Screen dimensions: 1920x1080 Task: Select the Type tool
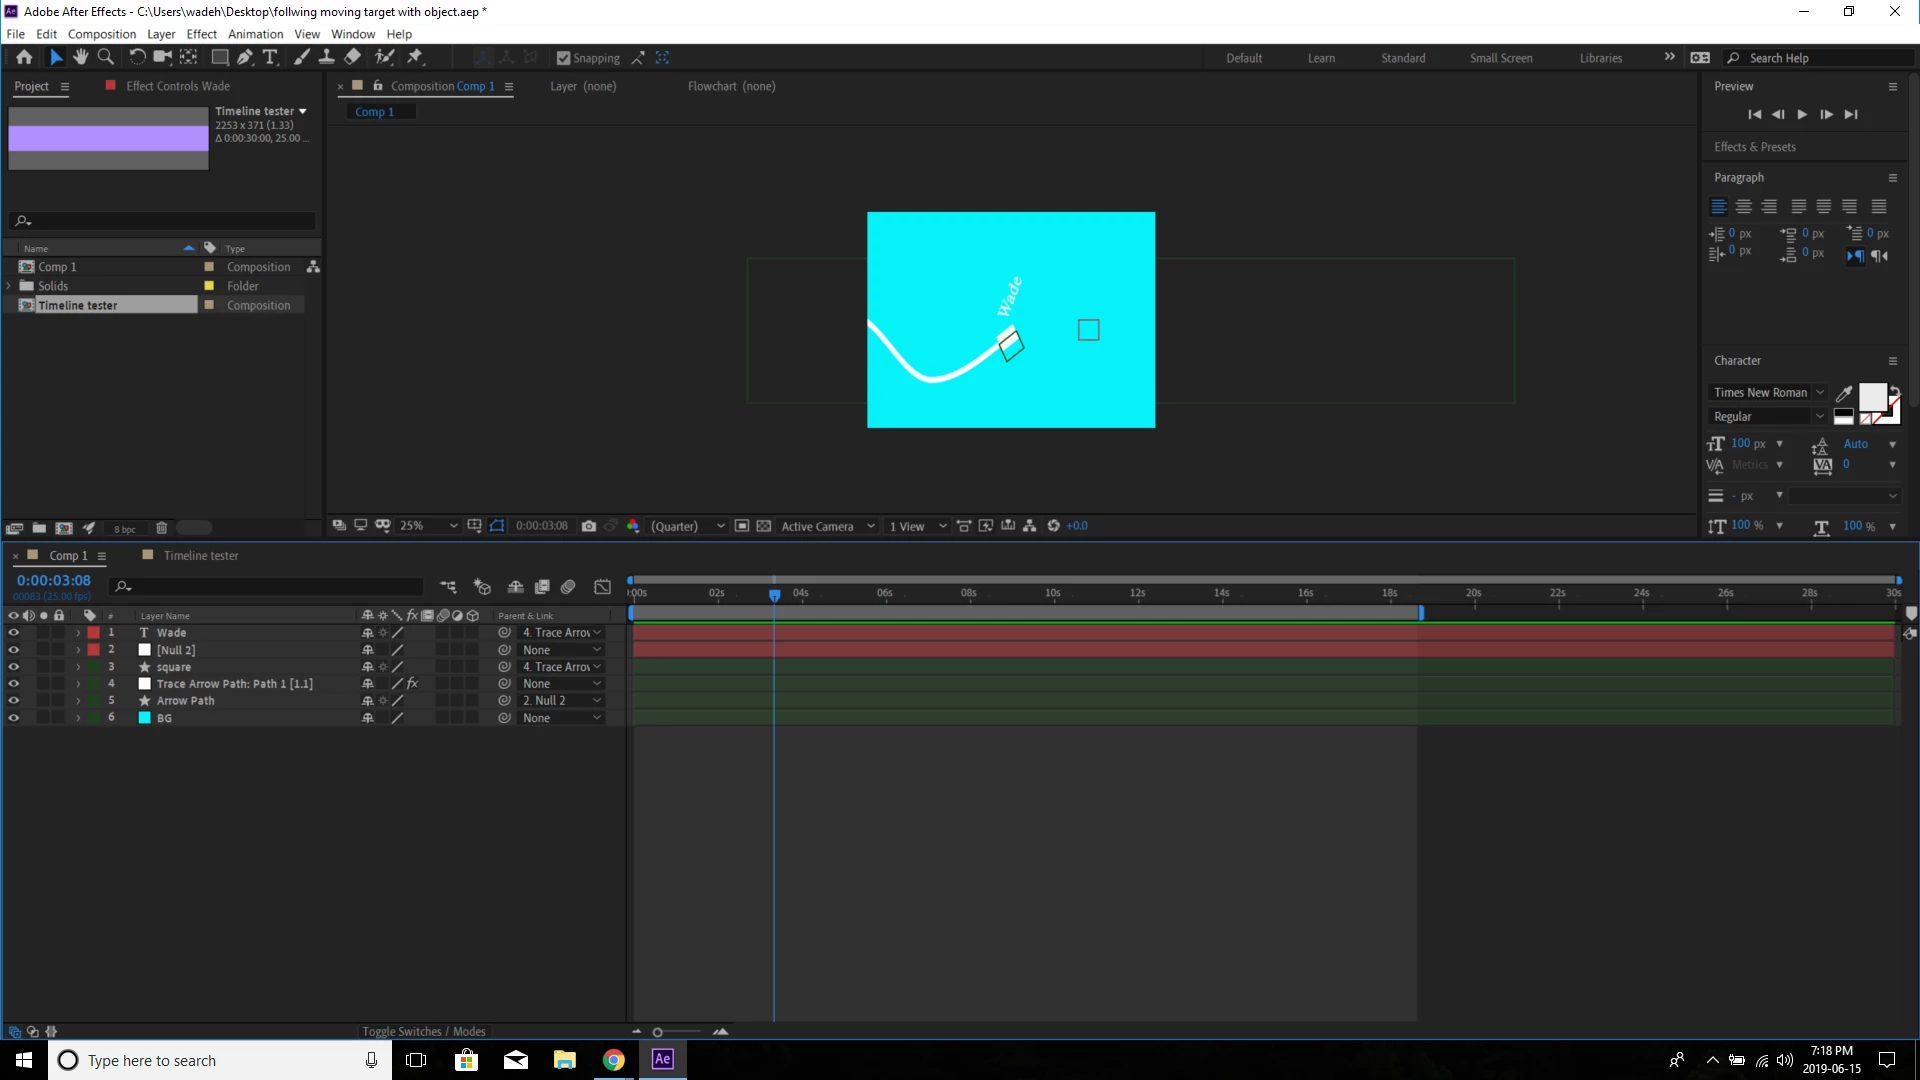[270, 58]
